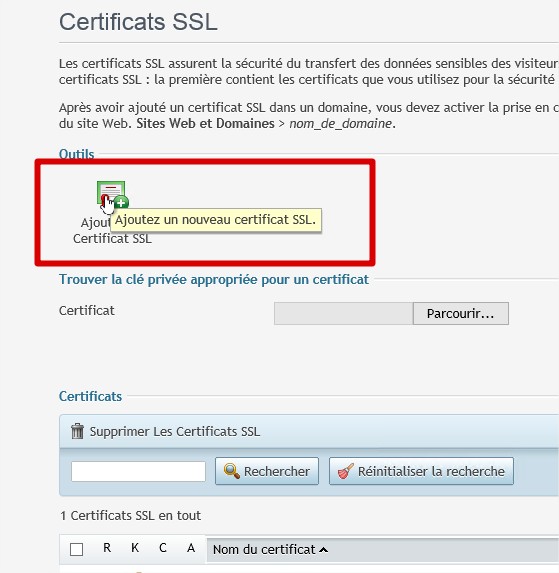Click the R column header
This screenshot has width=559, height=573.
(107, 548)
